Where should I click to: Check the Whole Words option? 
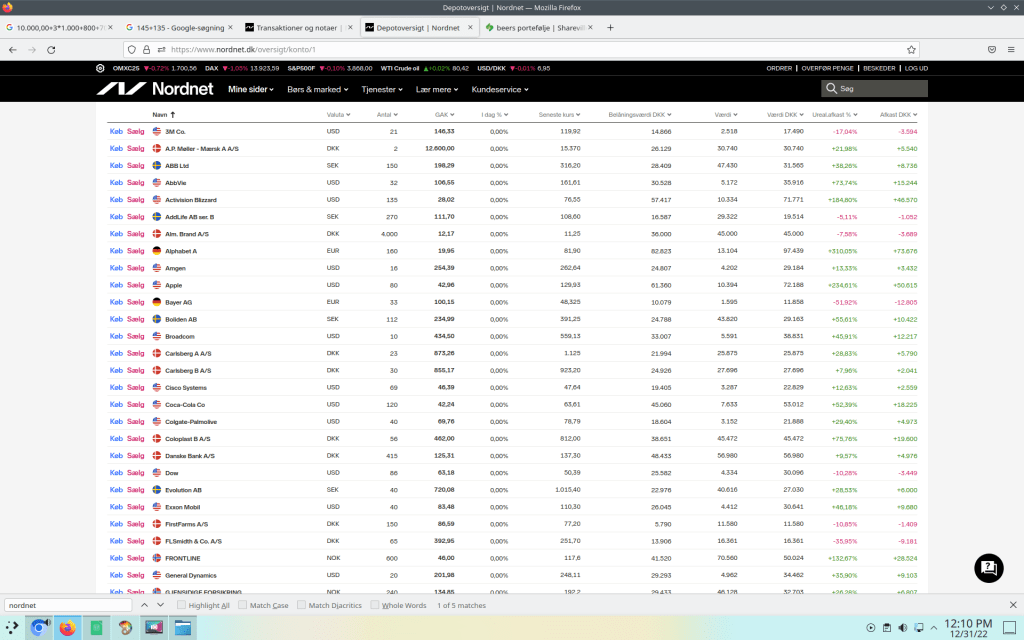click(374, 605)
